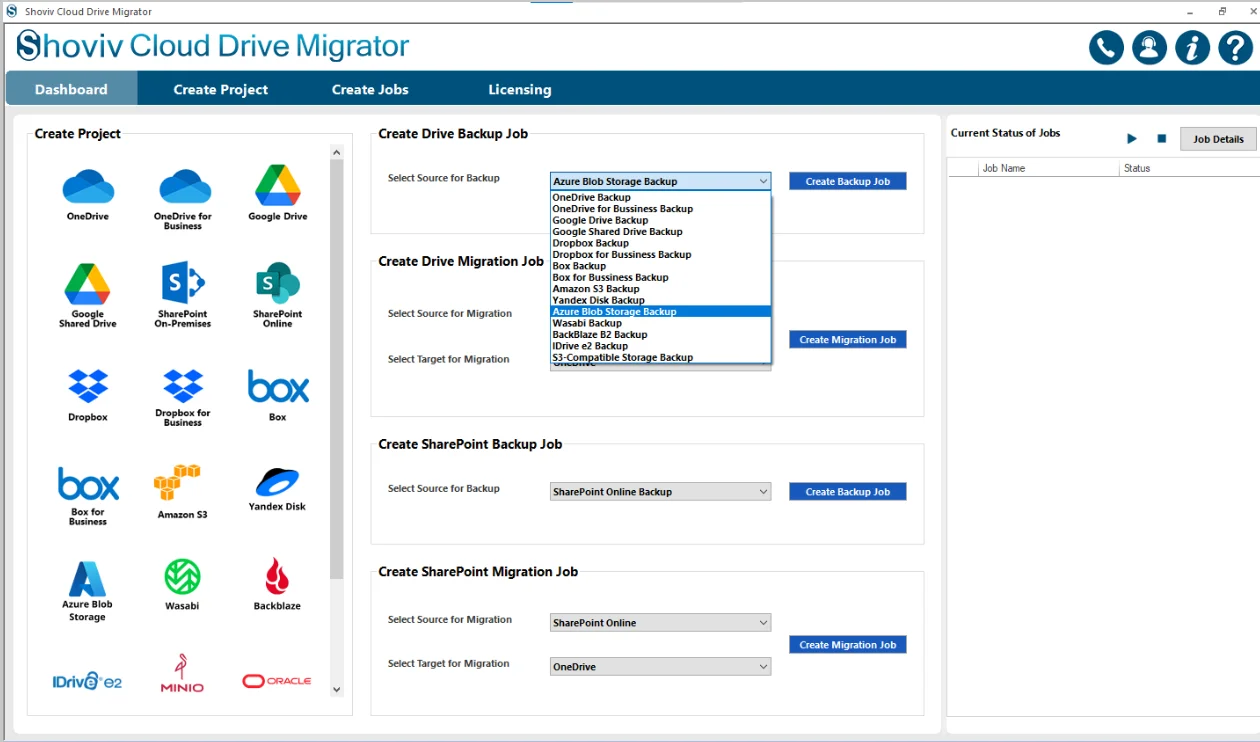Select S3-Compatible Storage Backup option

661,357
